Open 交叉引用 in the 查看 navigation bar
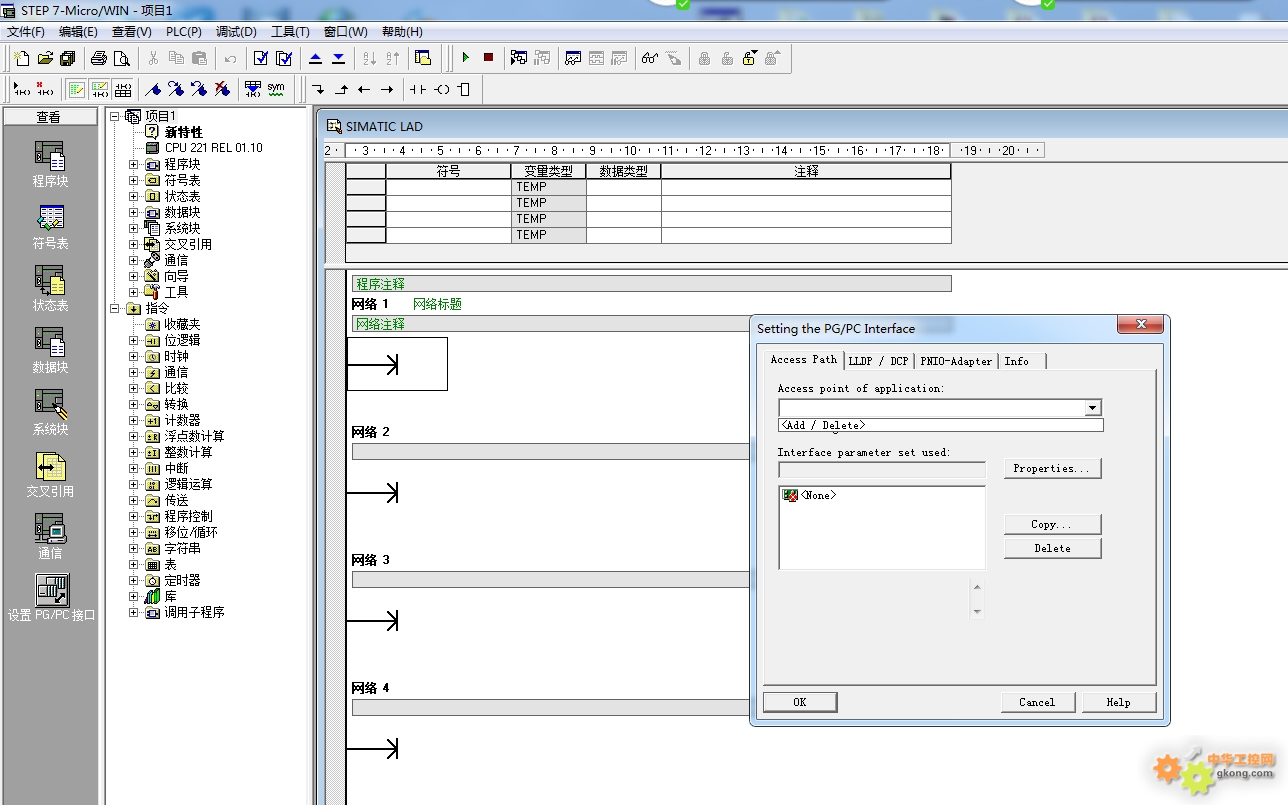 coord(50,474)
